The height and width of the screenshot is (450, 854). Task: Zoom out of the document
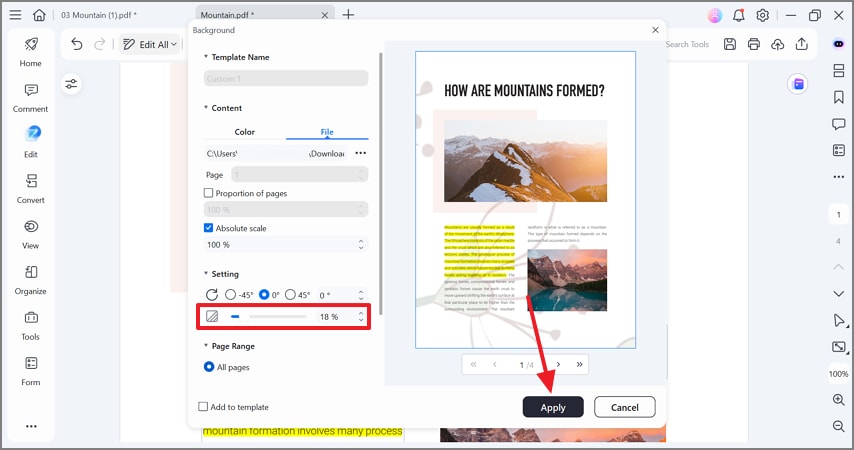click(x=839, y=426)
